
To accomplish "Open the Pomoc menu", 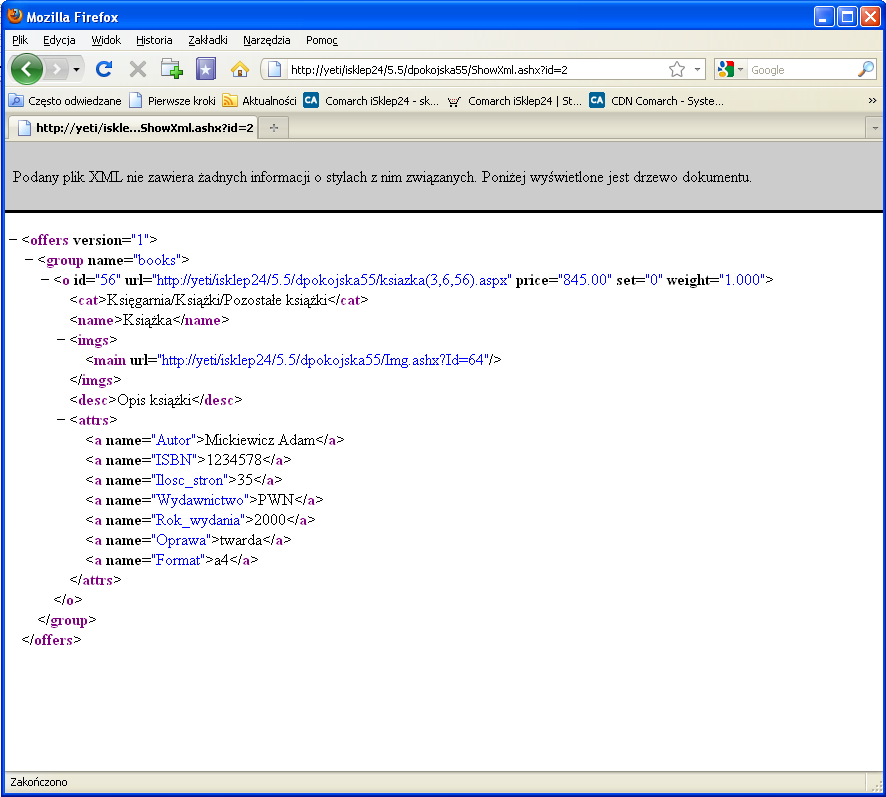I will coord(322,40).
